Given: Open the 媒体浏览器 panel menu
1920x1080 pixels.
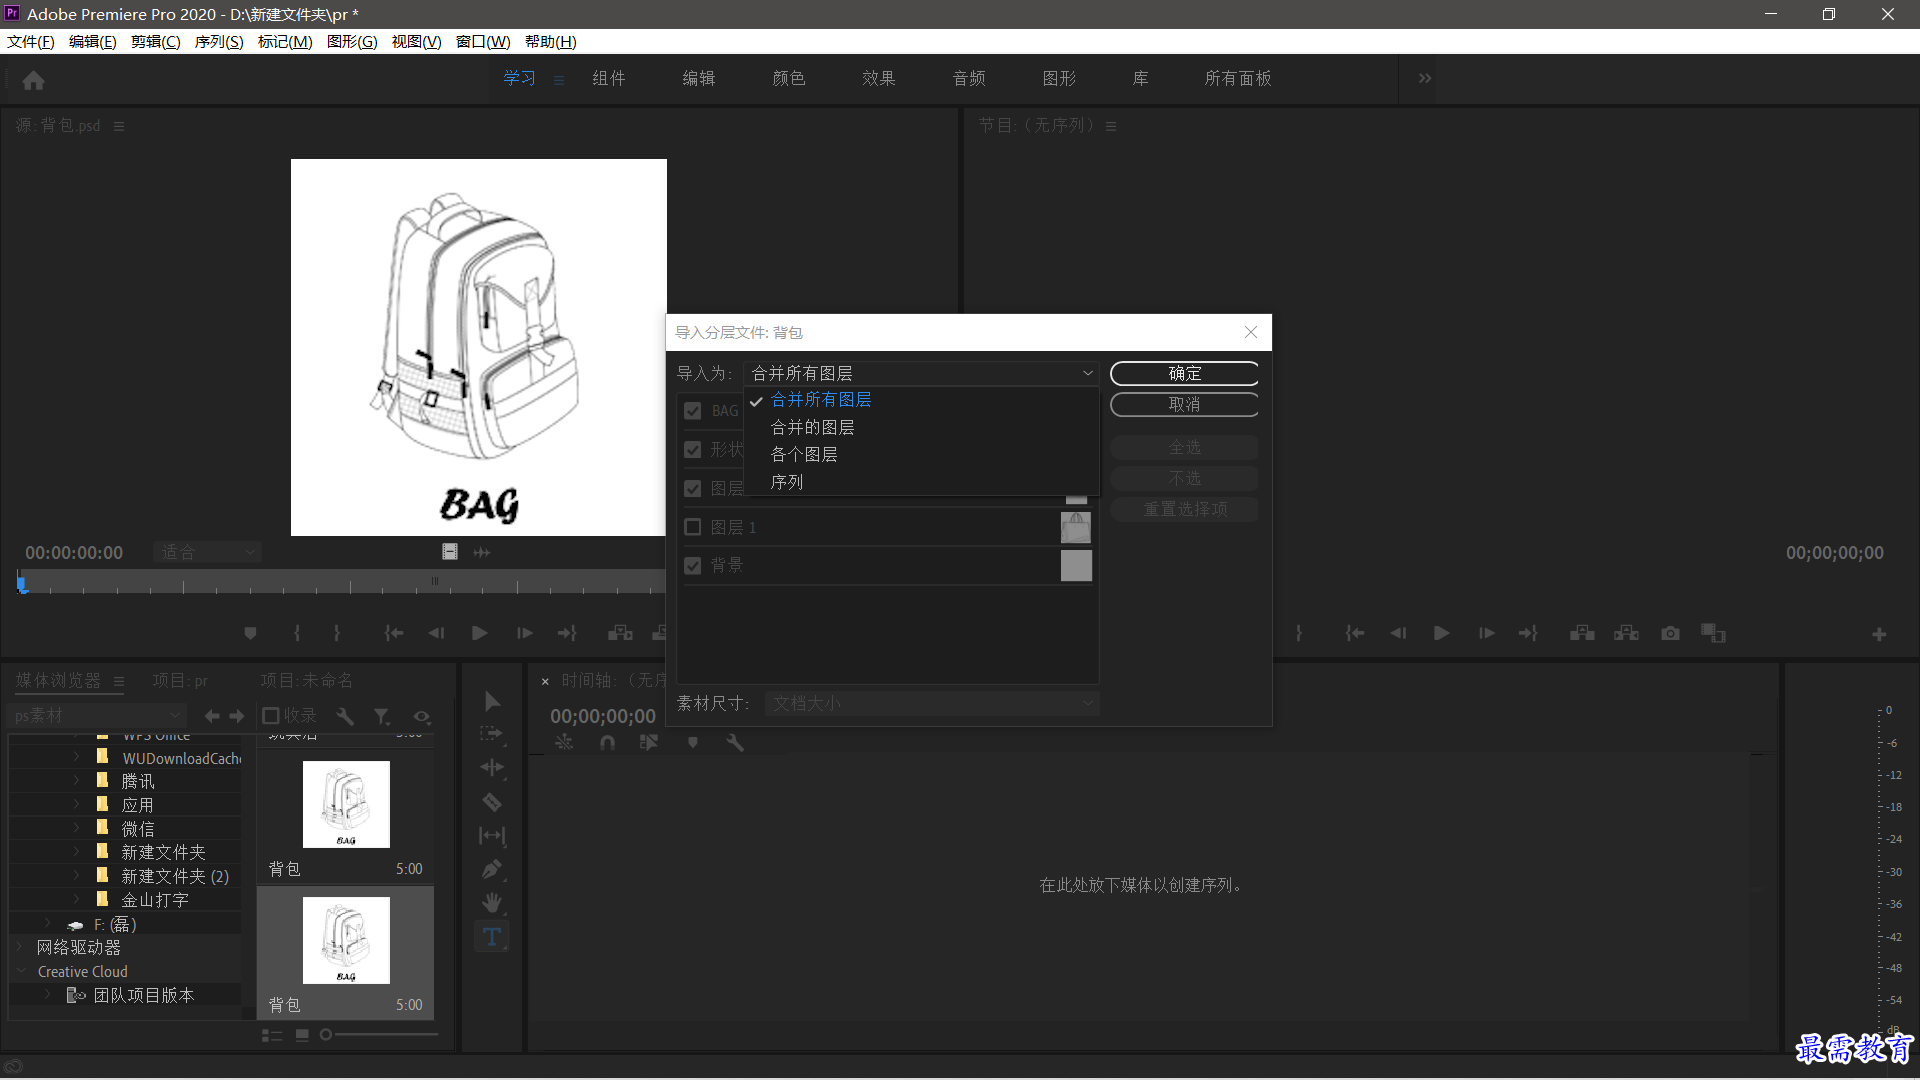Looking at the screenshot, I should 119,681.
